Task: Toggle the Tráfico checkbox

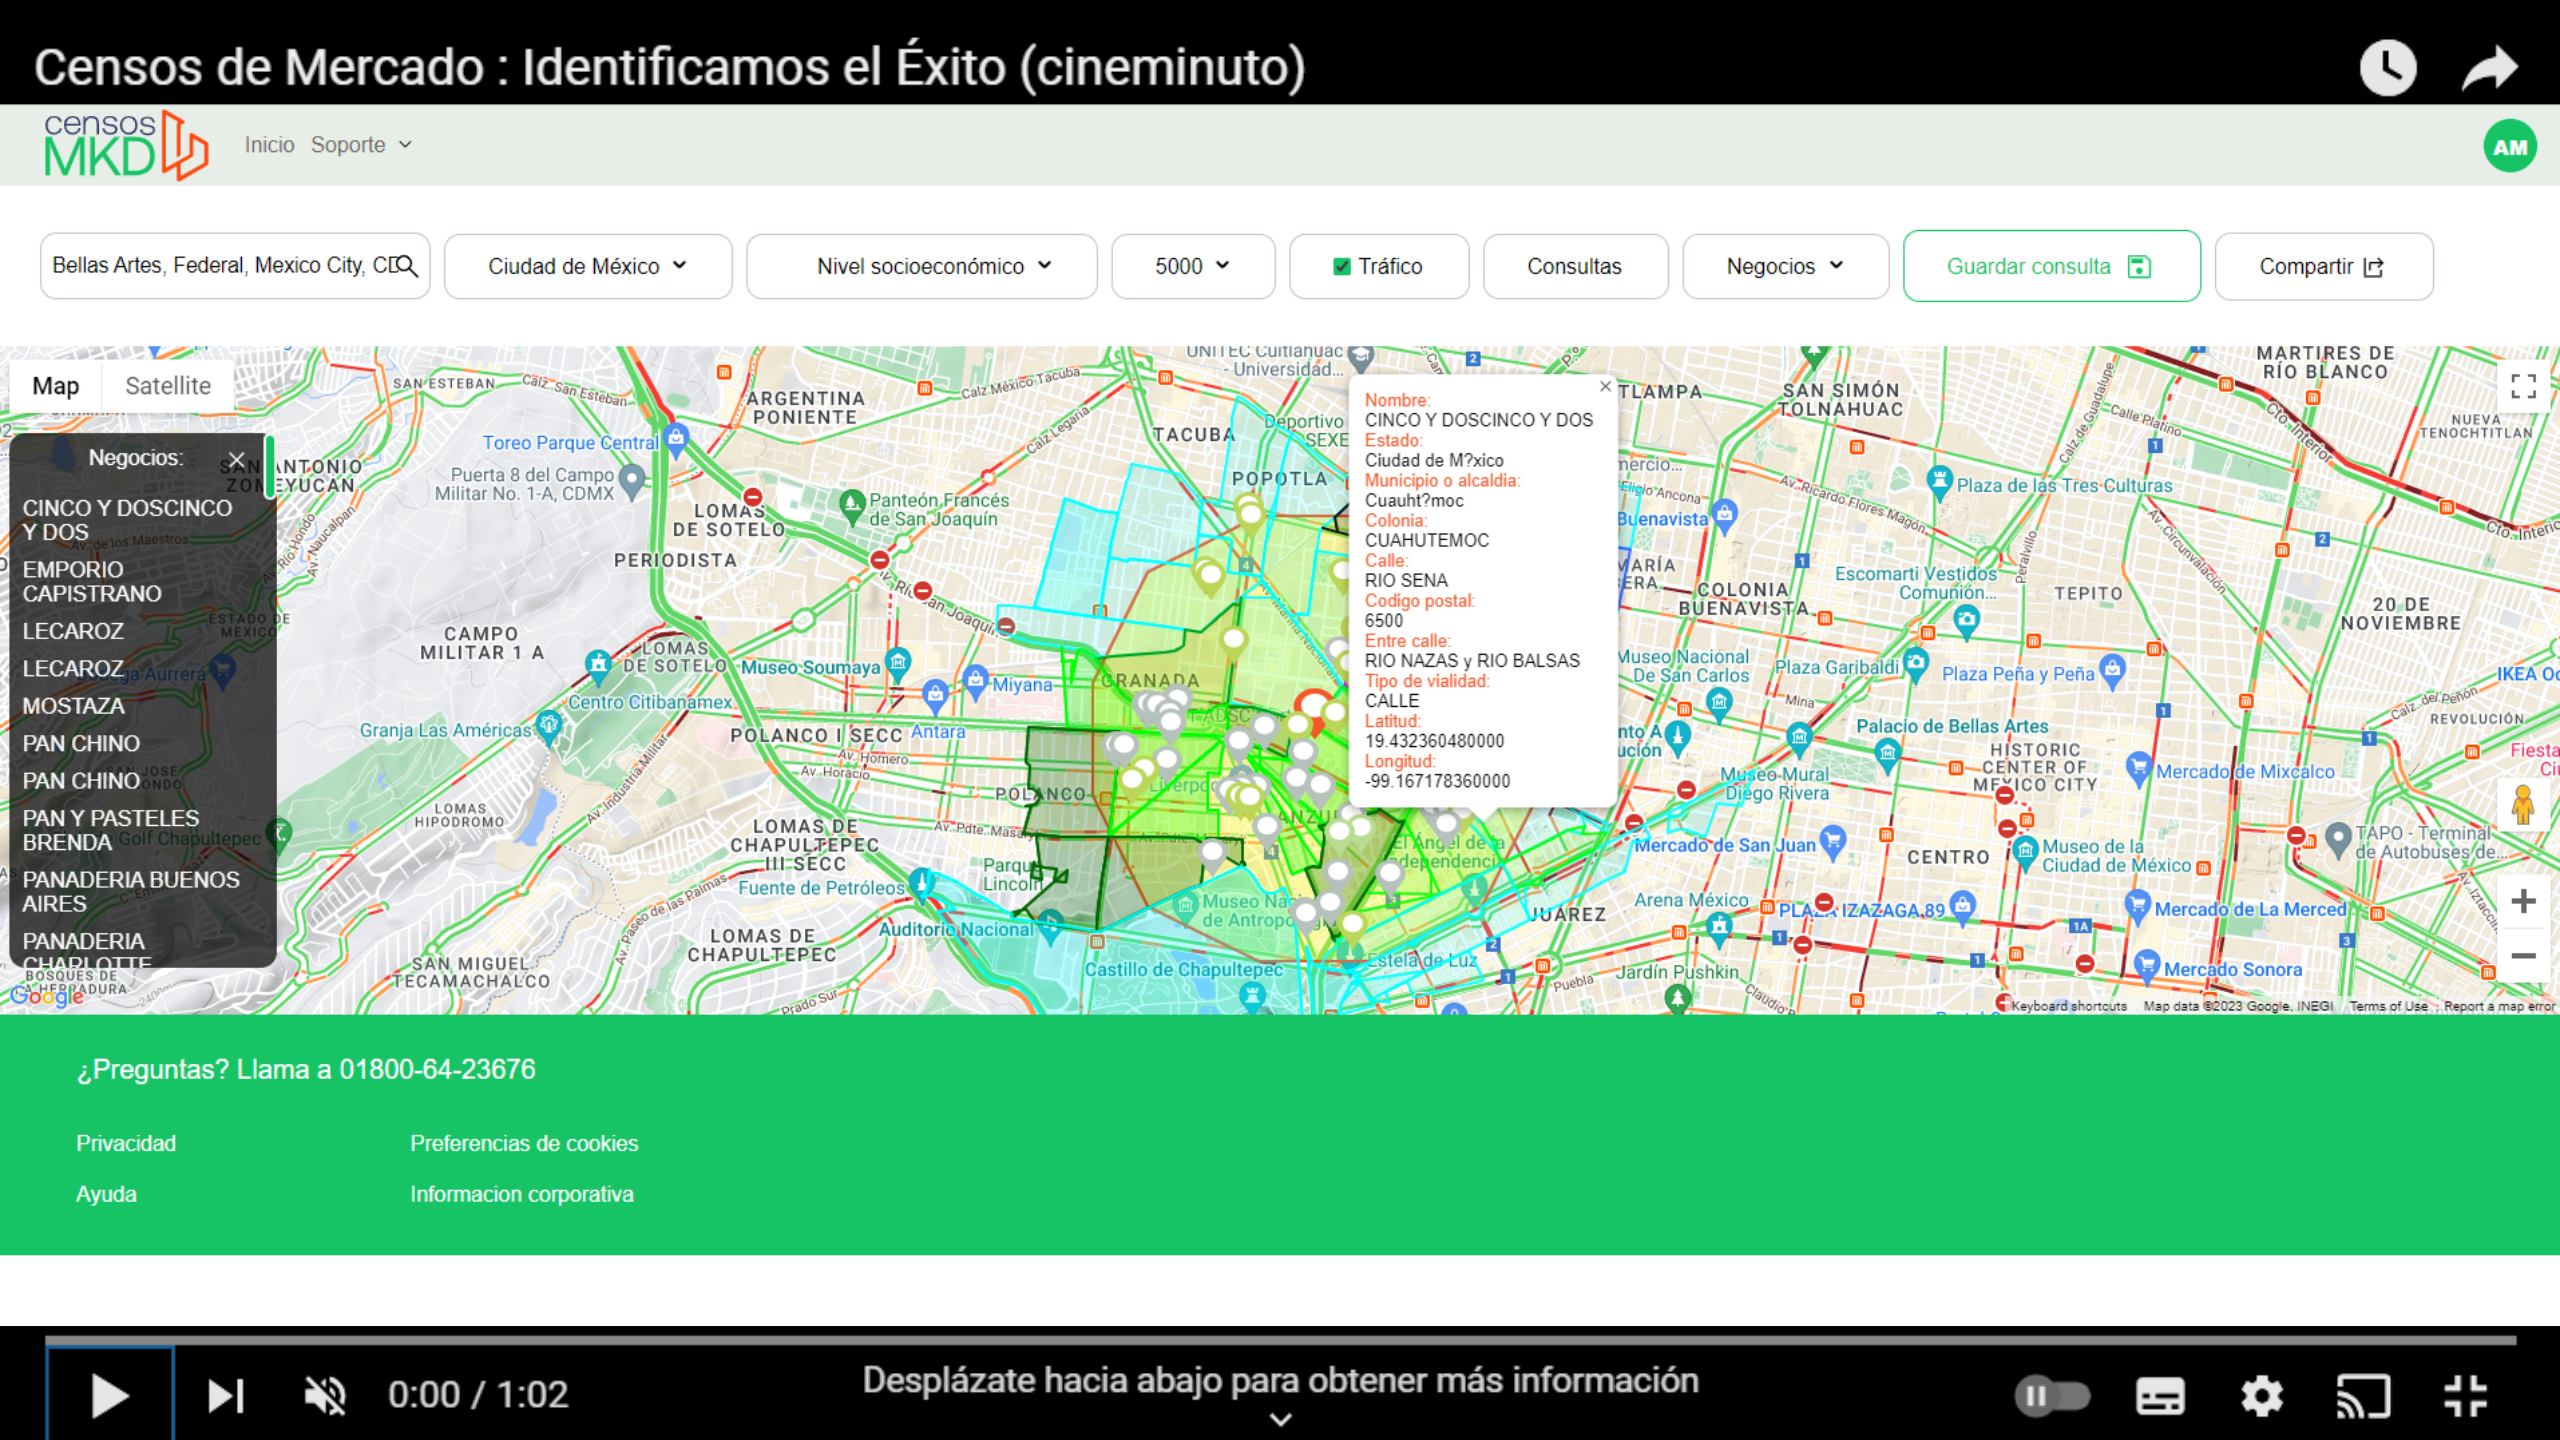Action: tap(1342, 267)
